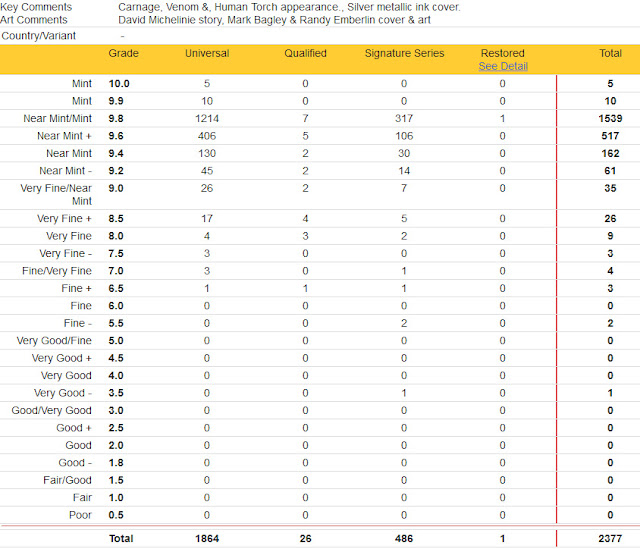The height and width of the screenshot is (549, 640).
Task: Select the Fine + label
Action: 76,289
